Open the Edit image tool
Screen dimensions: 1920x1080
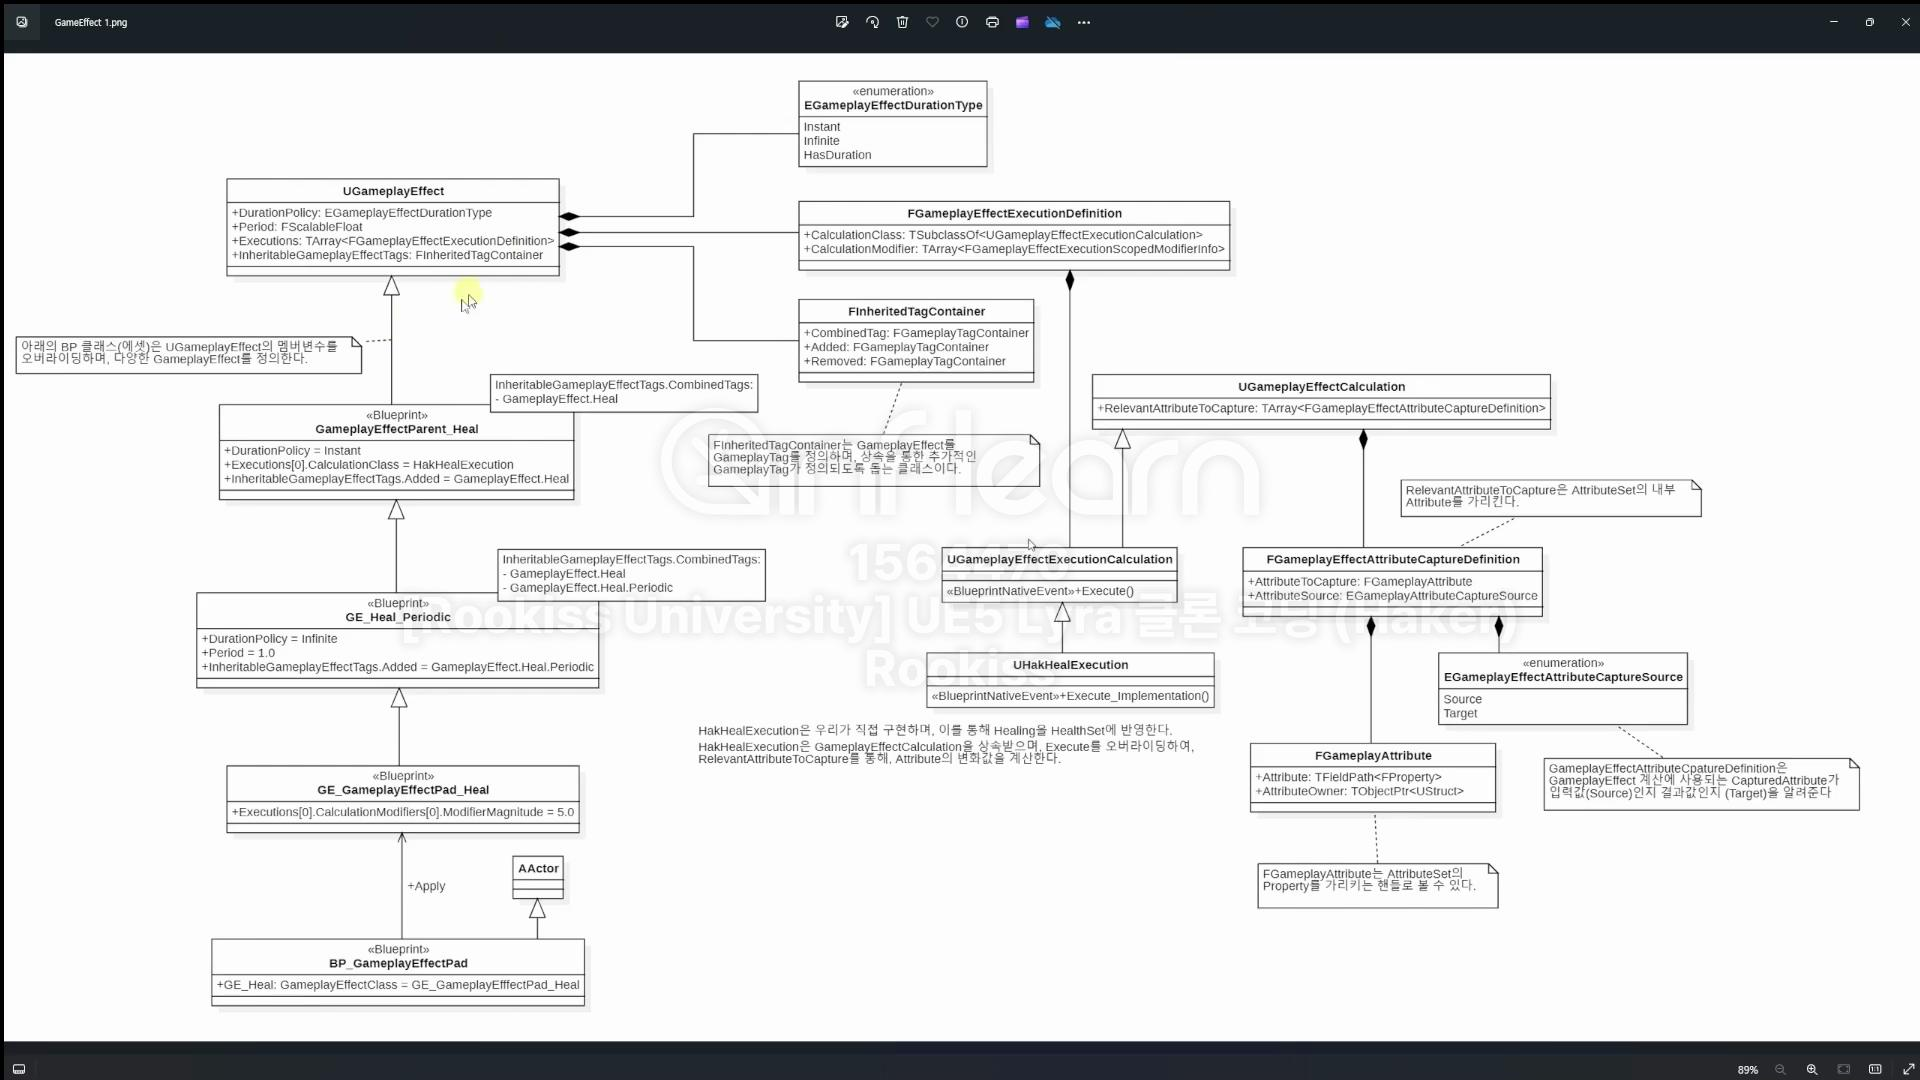(x=842, y=22)
